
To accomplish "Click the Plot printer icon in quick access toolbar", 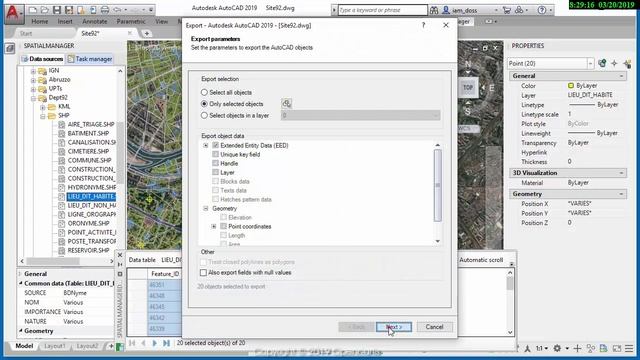I will (105, 9).
